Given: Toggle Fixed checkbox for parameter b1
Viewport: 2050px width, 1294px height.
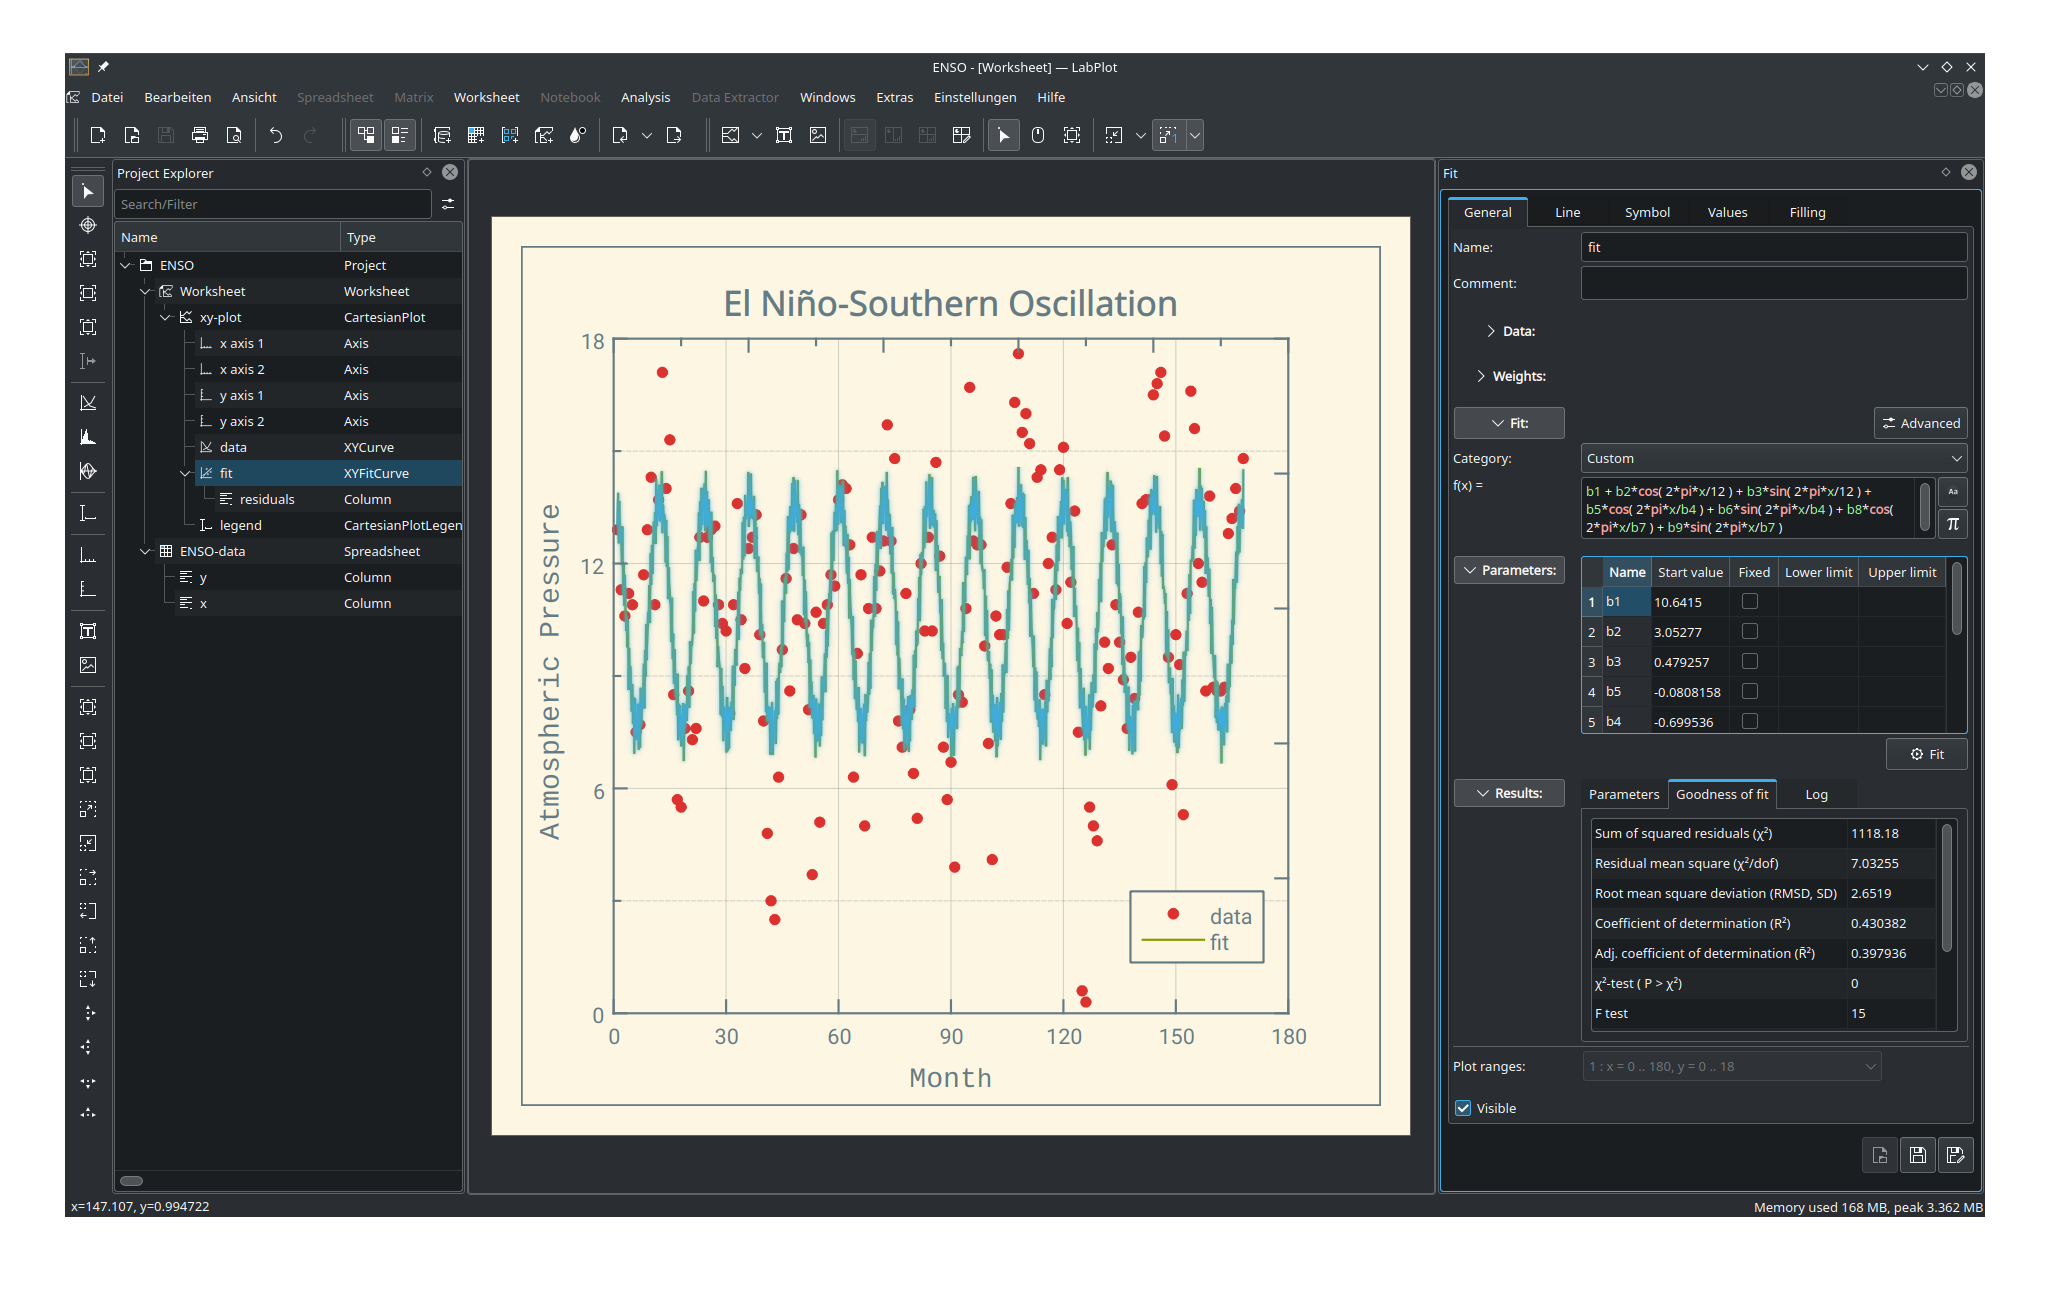Looking at the screenshot, I should tap(1749, 601).
